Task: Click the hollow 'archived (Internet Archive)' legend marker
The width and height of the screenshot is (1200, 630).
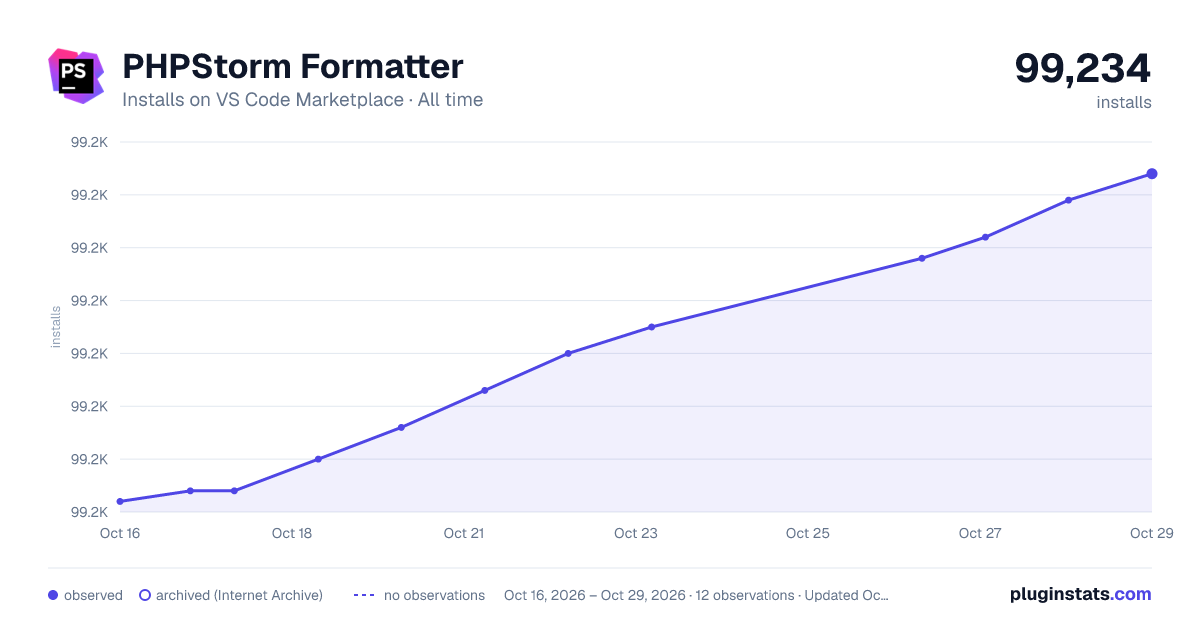Action: 144,595
